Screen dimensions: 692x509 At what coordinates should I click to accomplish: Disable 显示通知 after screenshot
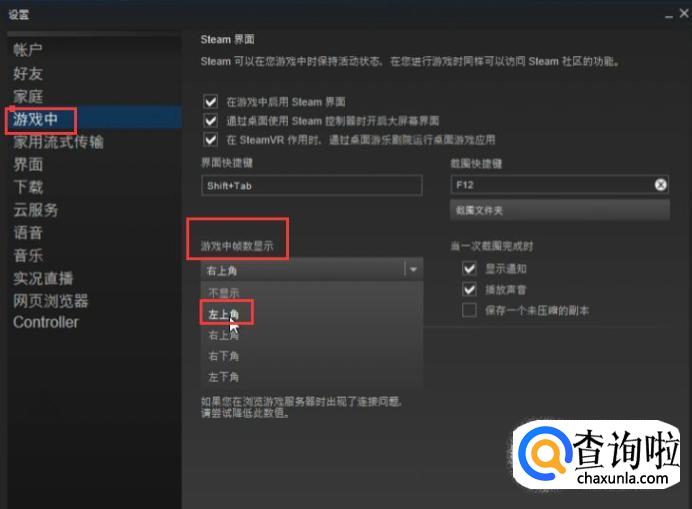coord(469,268)
